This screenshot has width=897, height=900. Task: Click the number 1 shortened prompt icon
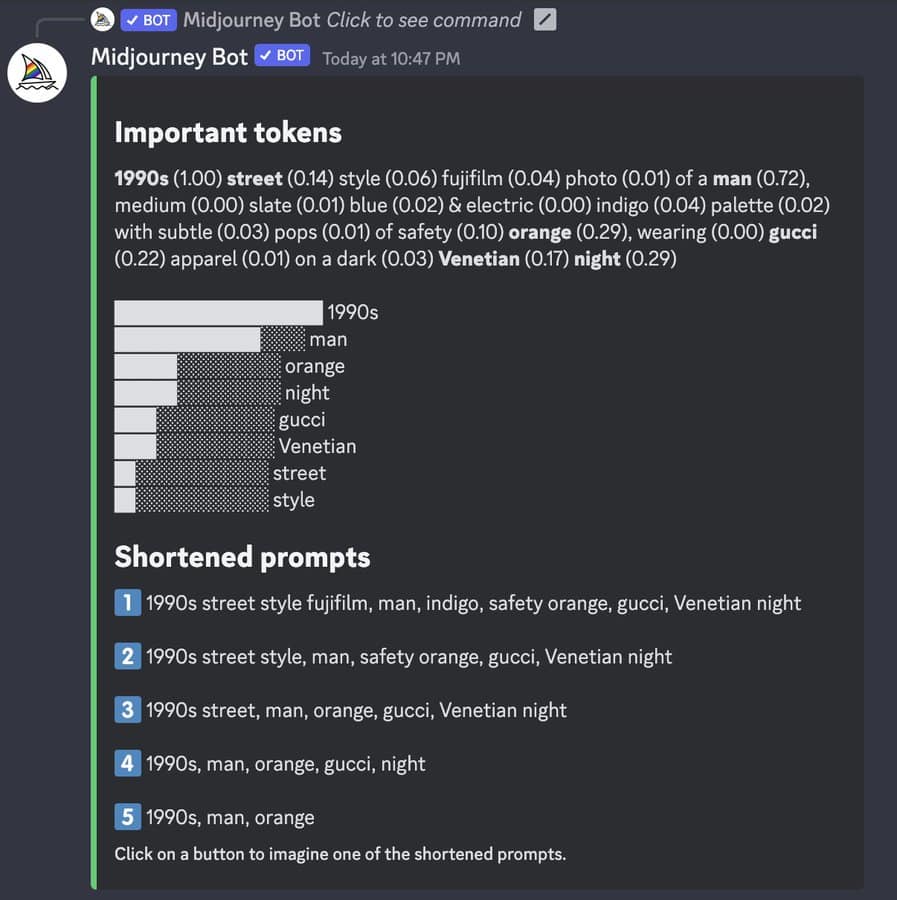[x=127, y=603]
